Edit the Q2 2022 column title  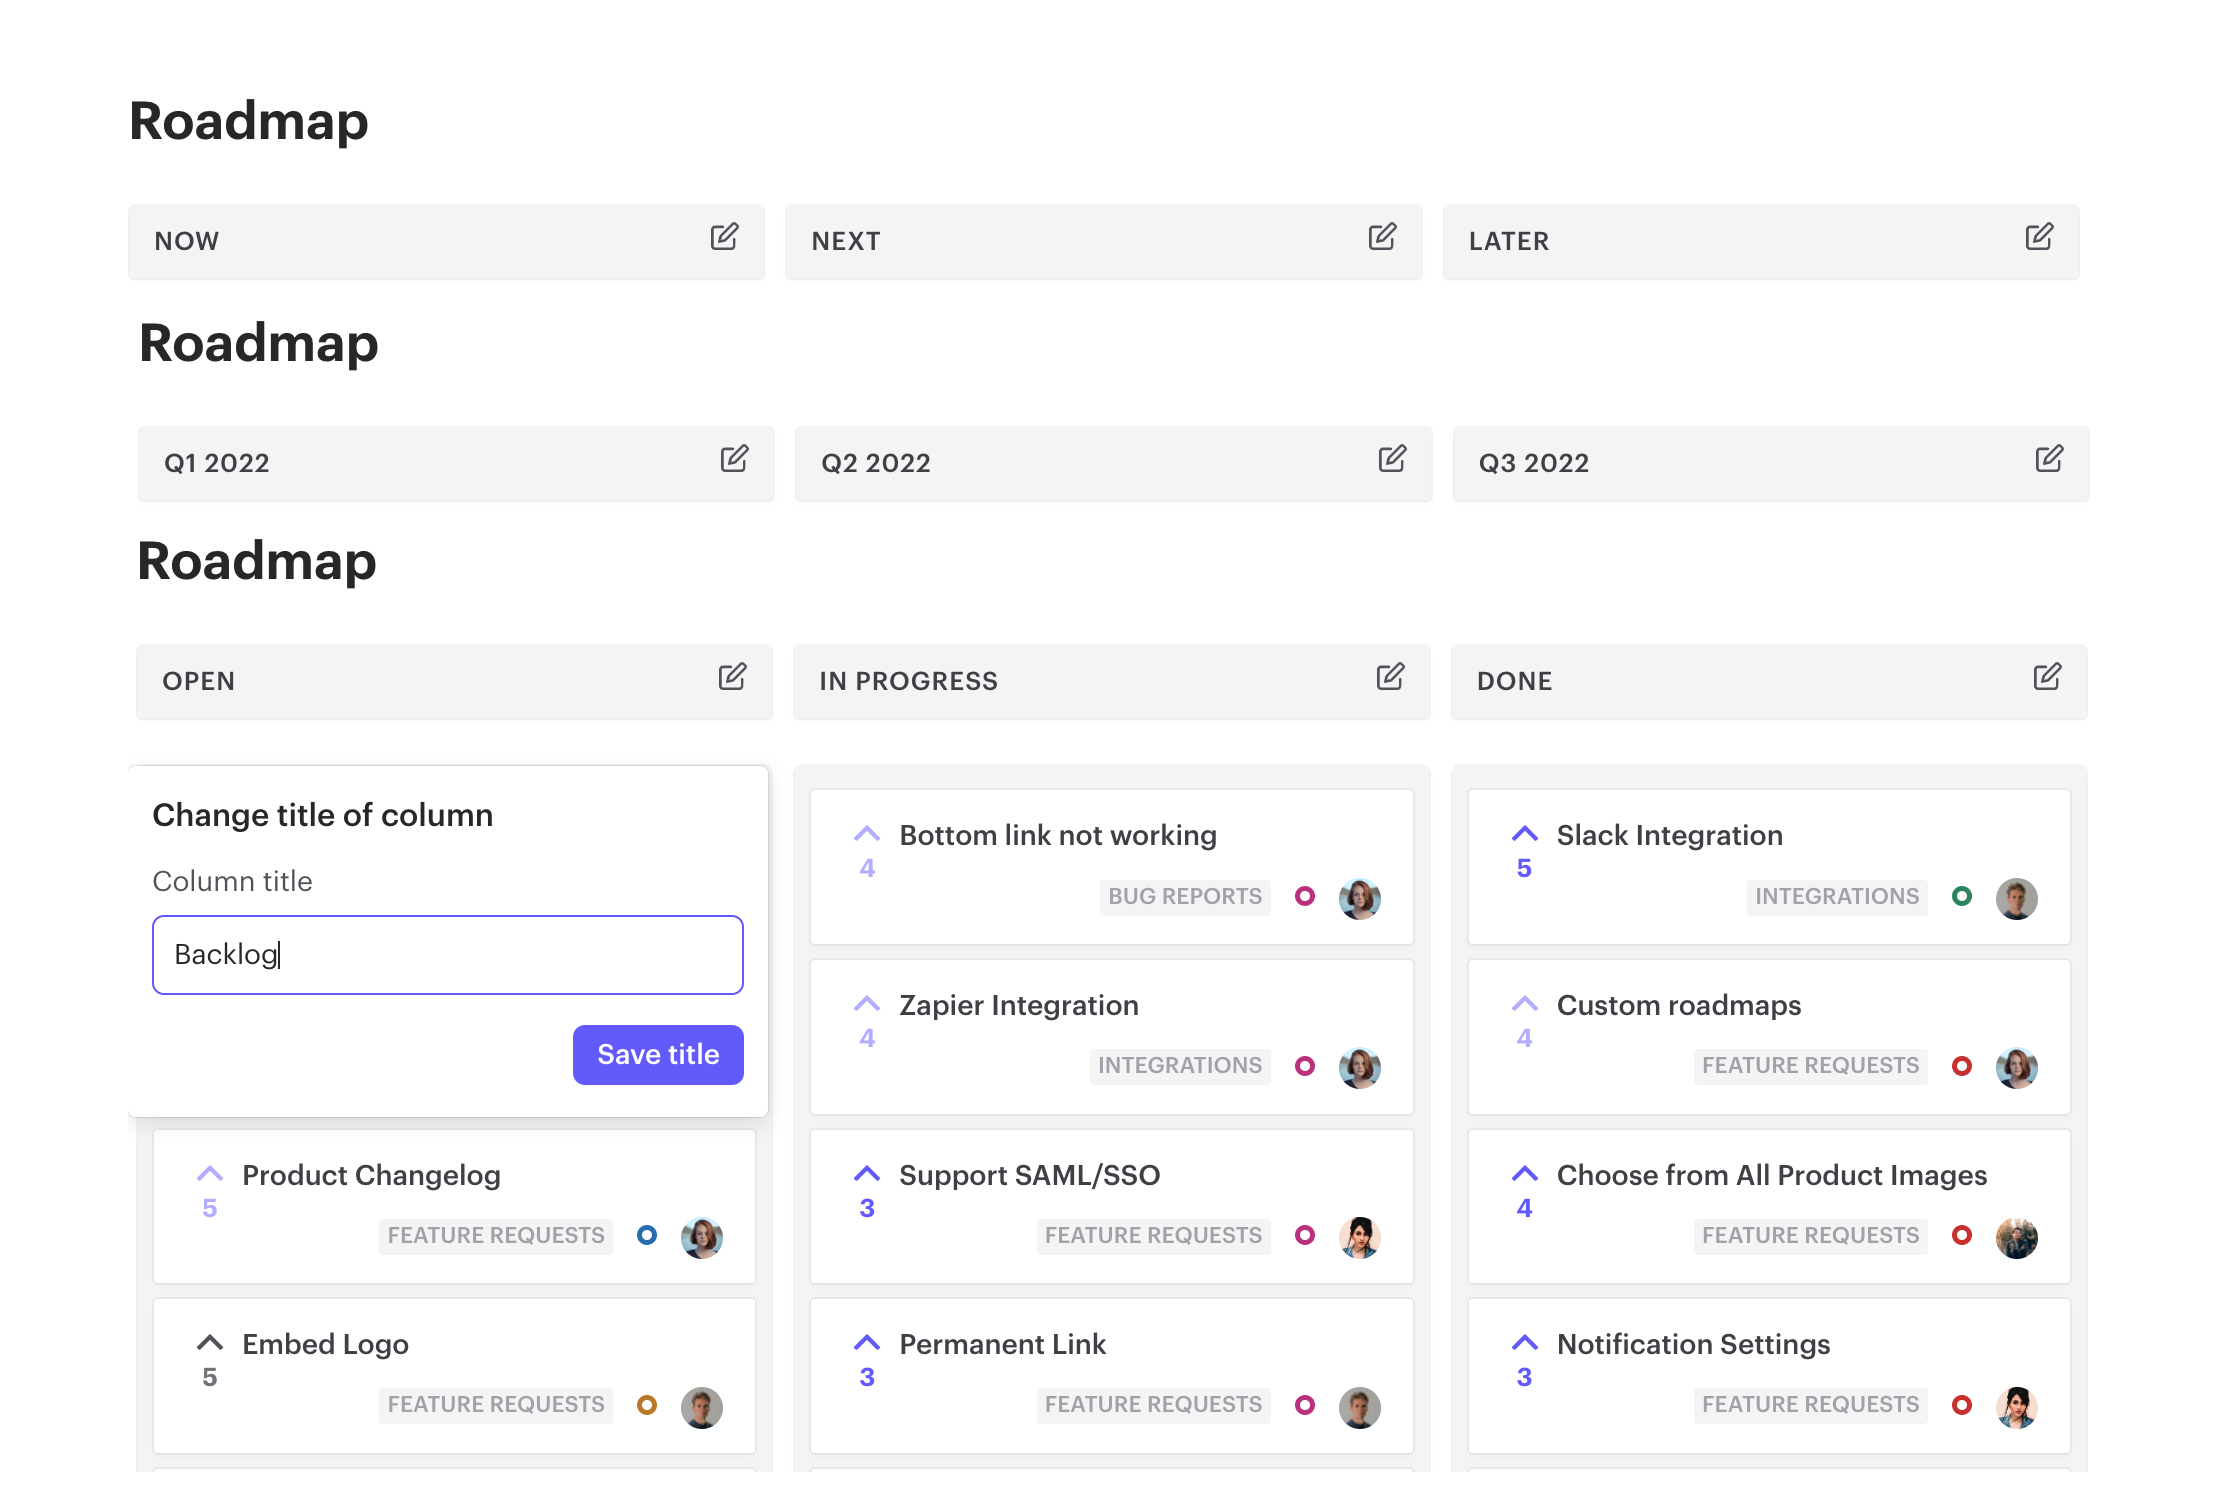(1392, 459)
